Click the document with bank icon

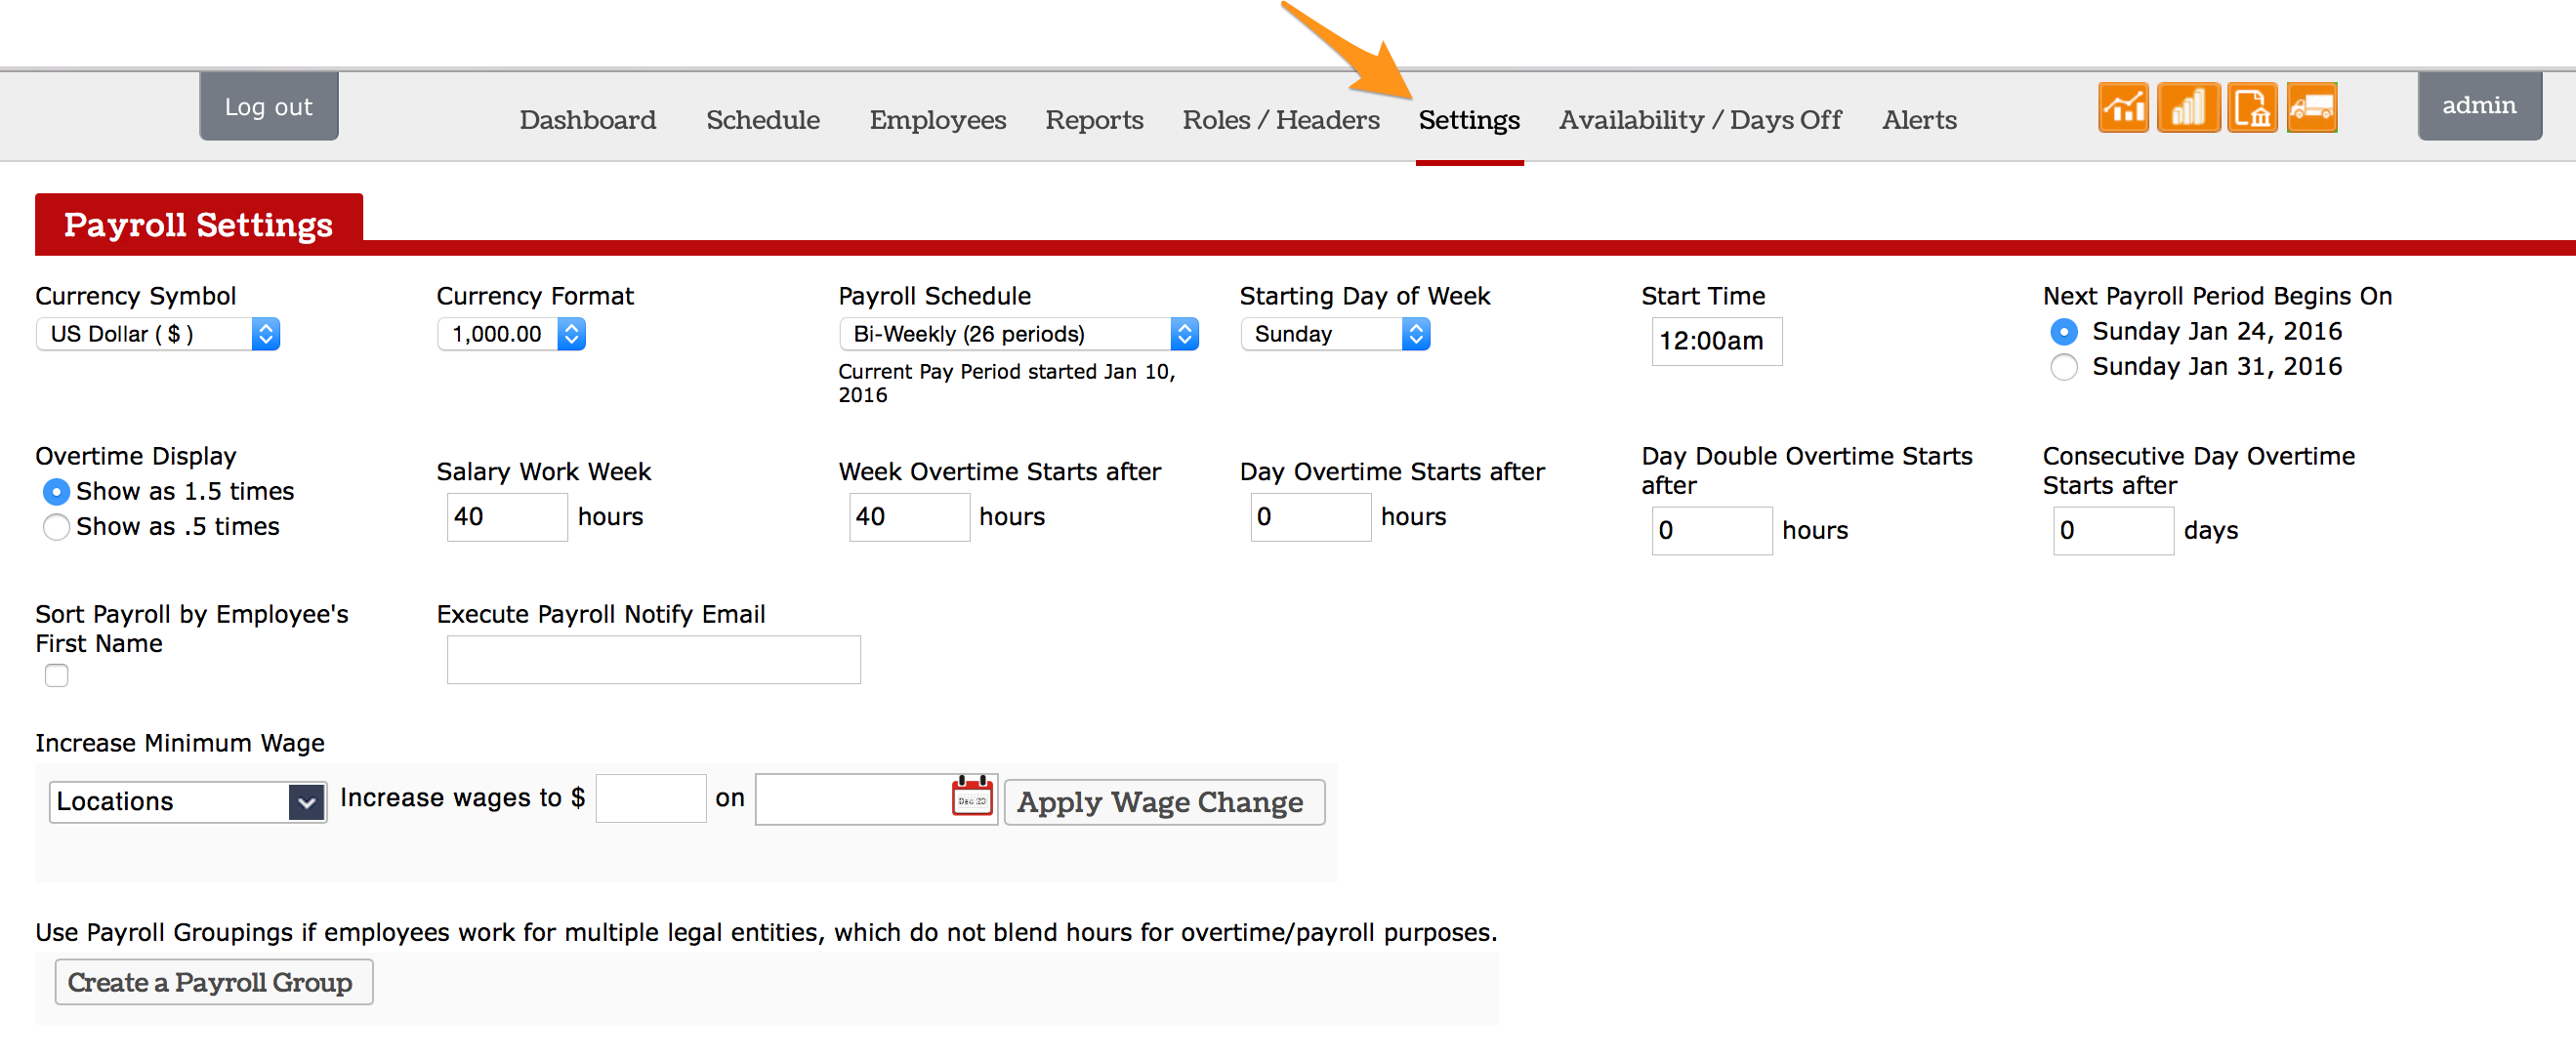[2251, 107]
